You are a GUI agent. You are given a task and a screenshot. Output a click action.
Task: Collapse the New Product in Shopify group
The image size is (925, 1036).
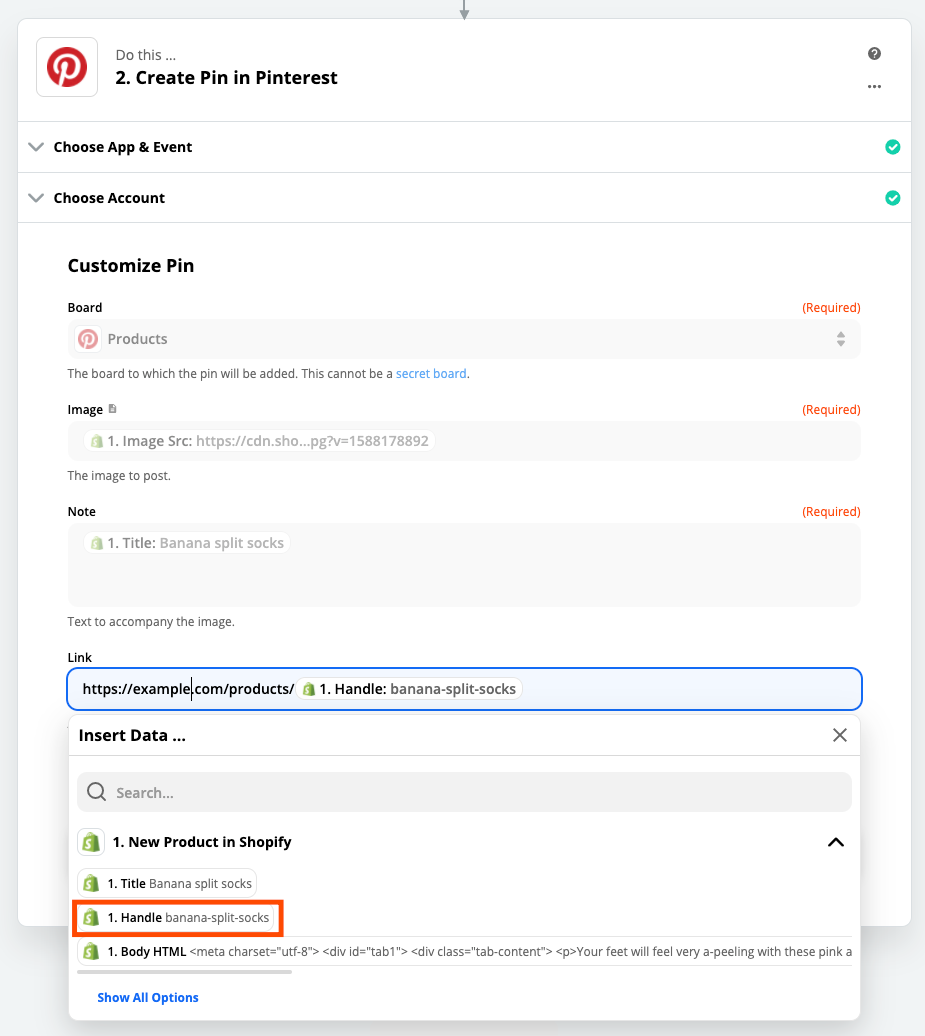click(x=836, y=842)
